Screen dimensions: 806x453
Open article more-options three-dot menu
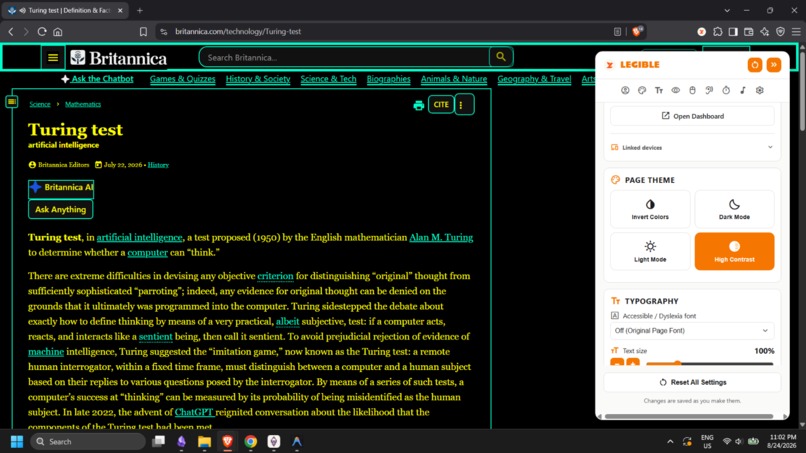tap(464, 105)
